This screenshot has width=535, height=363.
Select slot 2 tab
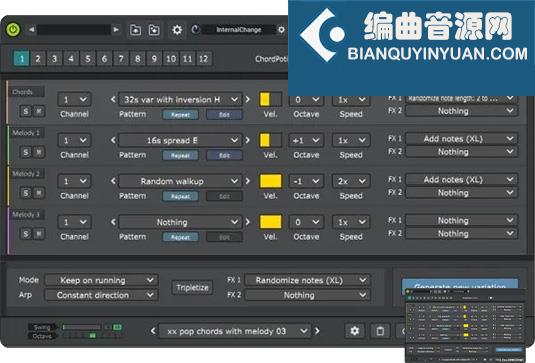38,59
